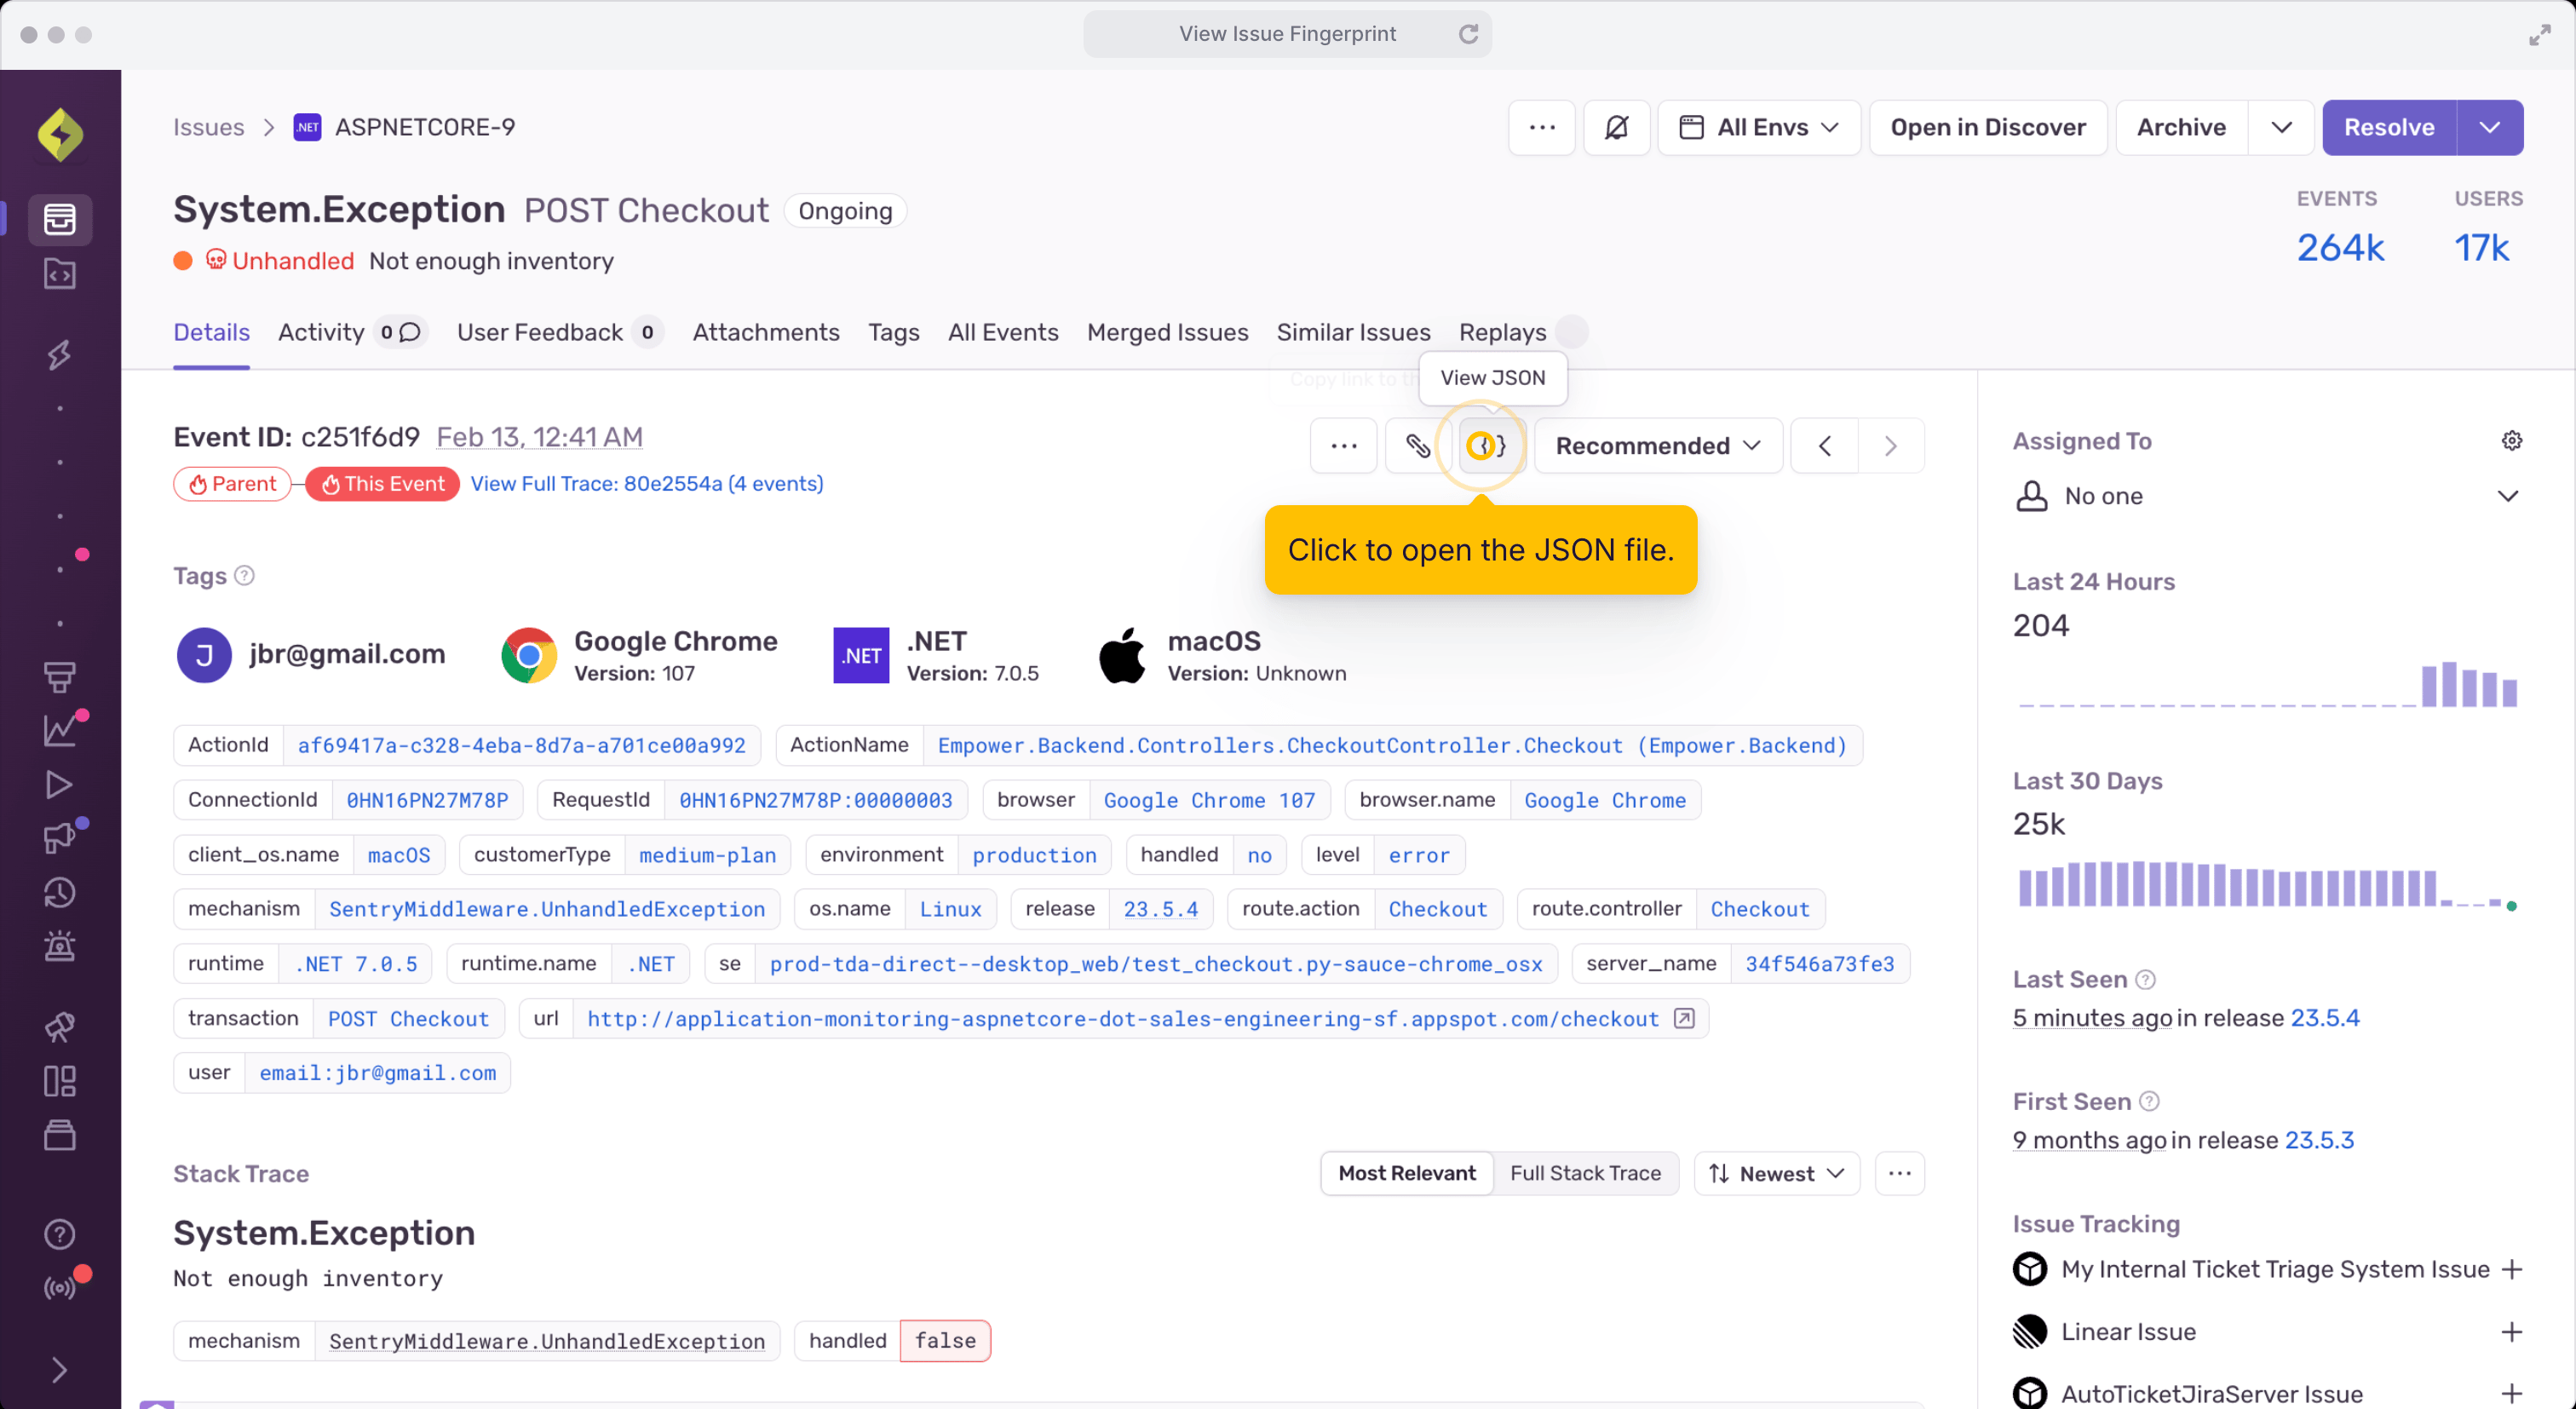Screen dimensions: 2576x1409
Task: Go to the previous event arrow
Action: coord(1824,445)
